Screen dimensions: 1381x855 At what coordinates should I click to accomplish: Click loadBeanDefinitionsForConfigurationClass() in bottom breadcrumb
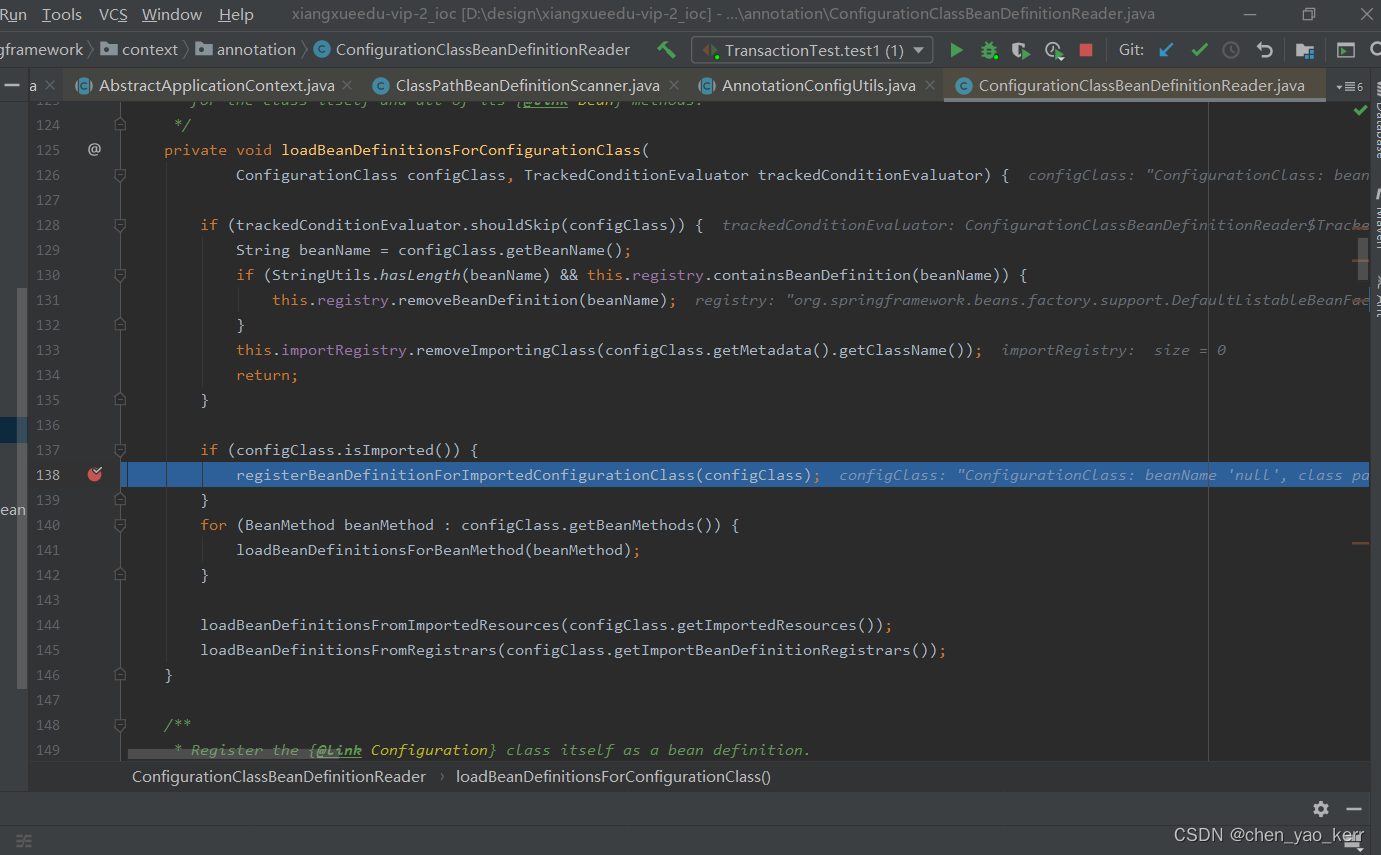tap(613, 776)
